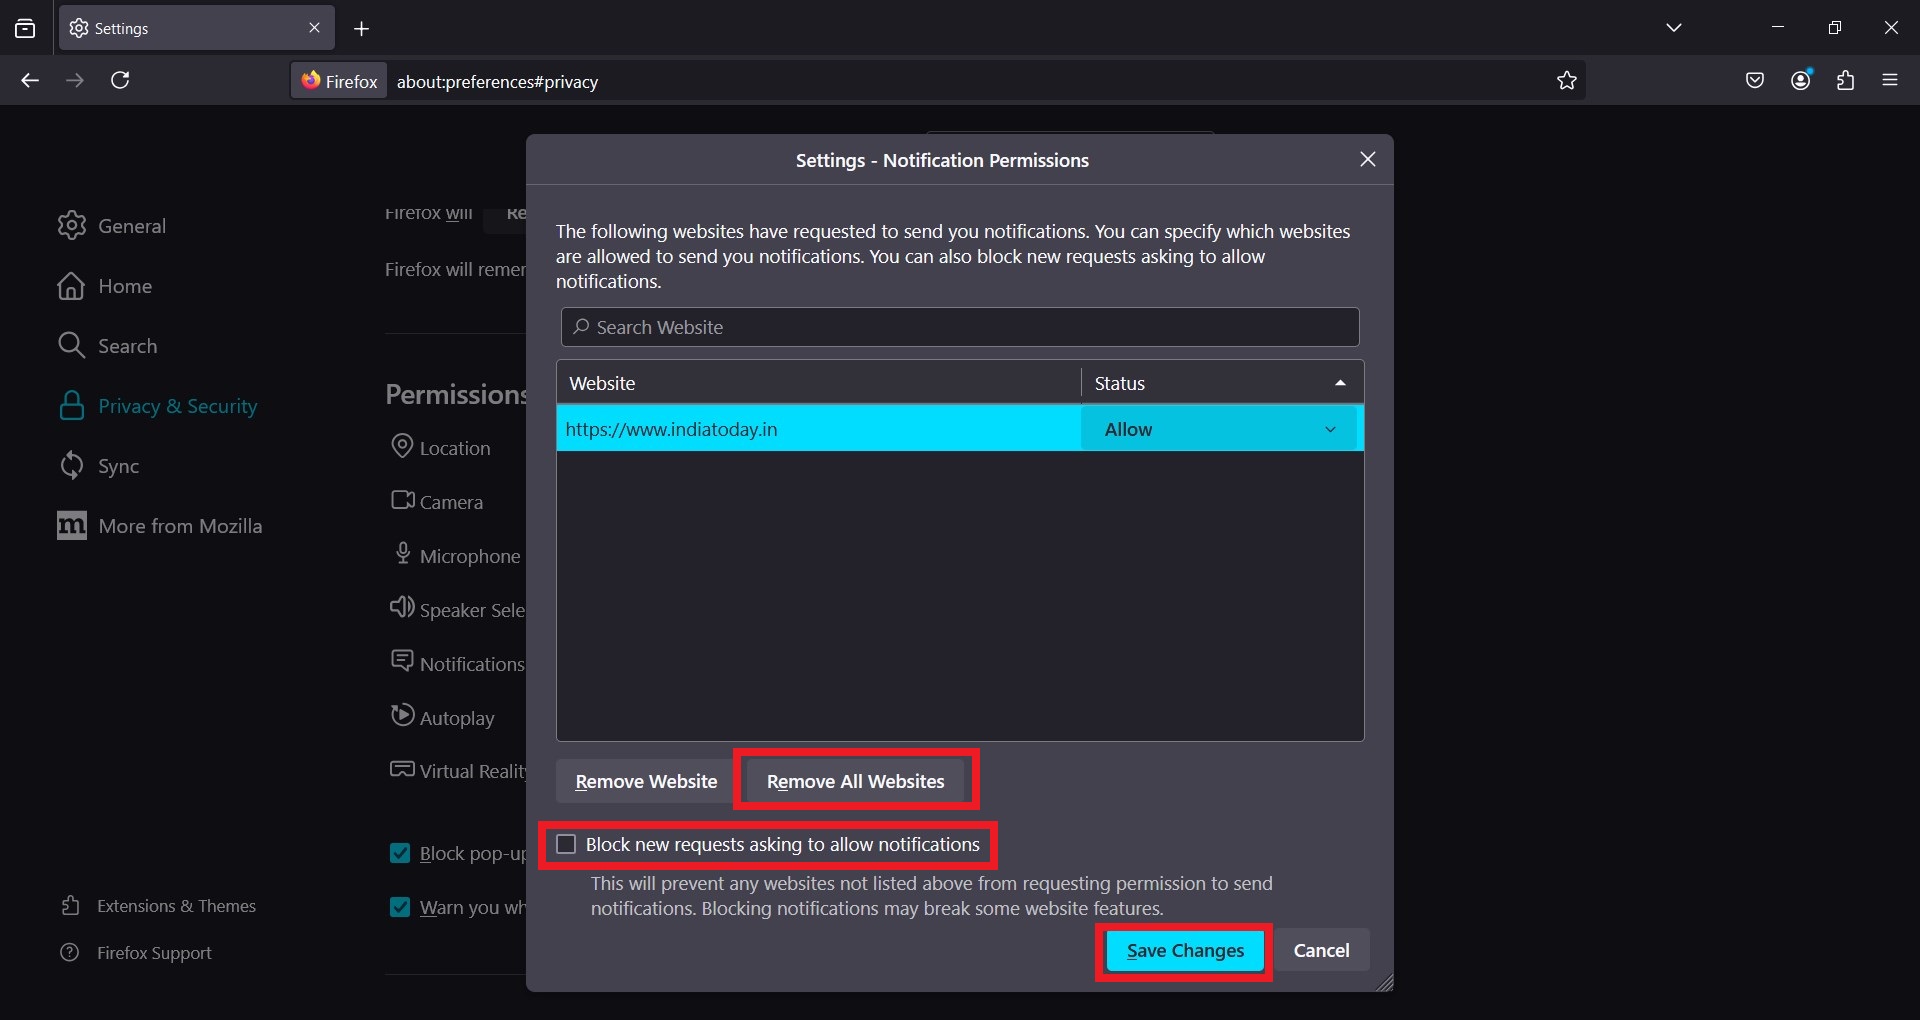The image size is (1920, 1020).
Task: Click the Virtual Reality headset icon
Action: click(x=402, y=769)
